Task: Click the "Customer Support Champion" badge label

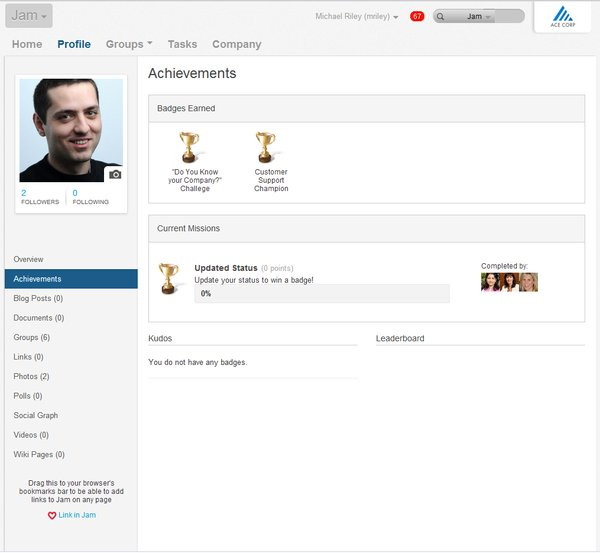Action: pyautogui.click(x=271, y=180)
